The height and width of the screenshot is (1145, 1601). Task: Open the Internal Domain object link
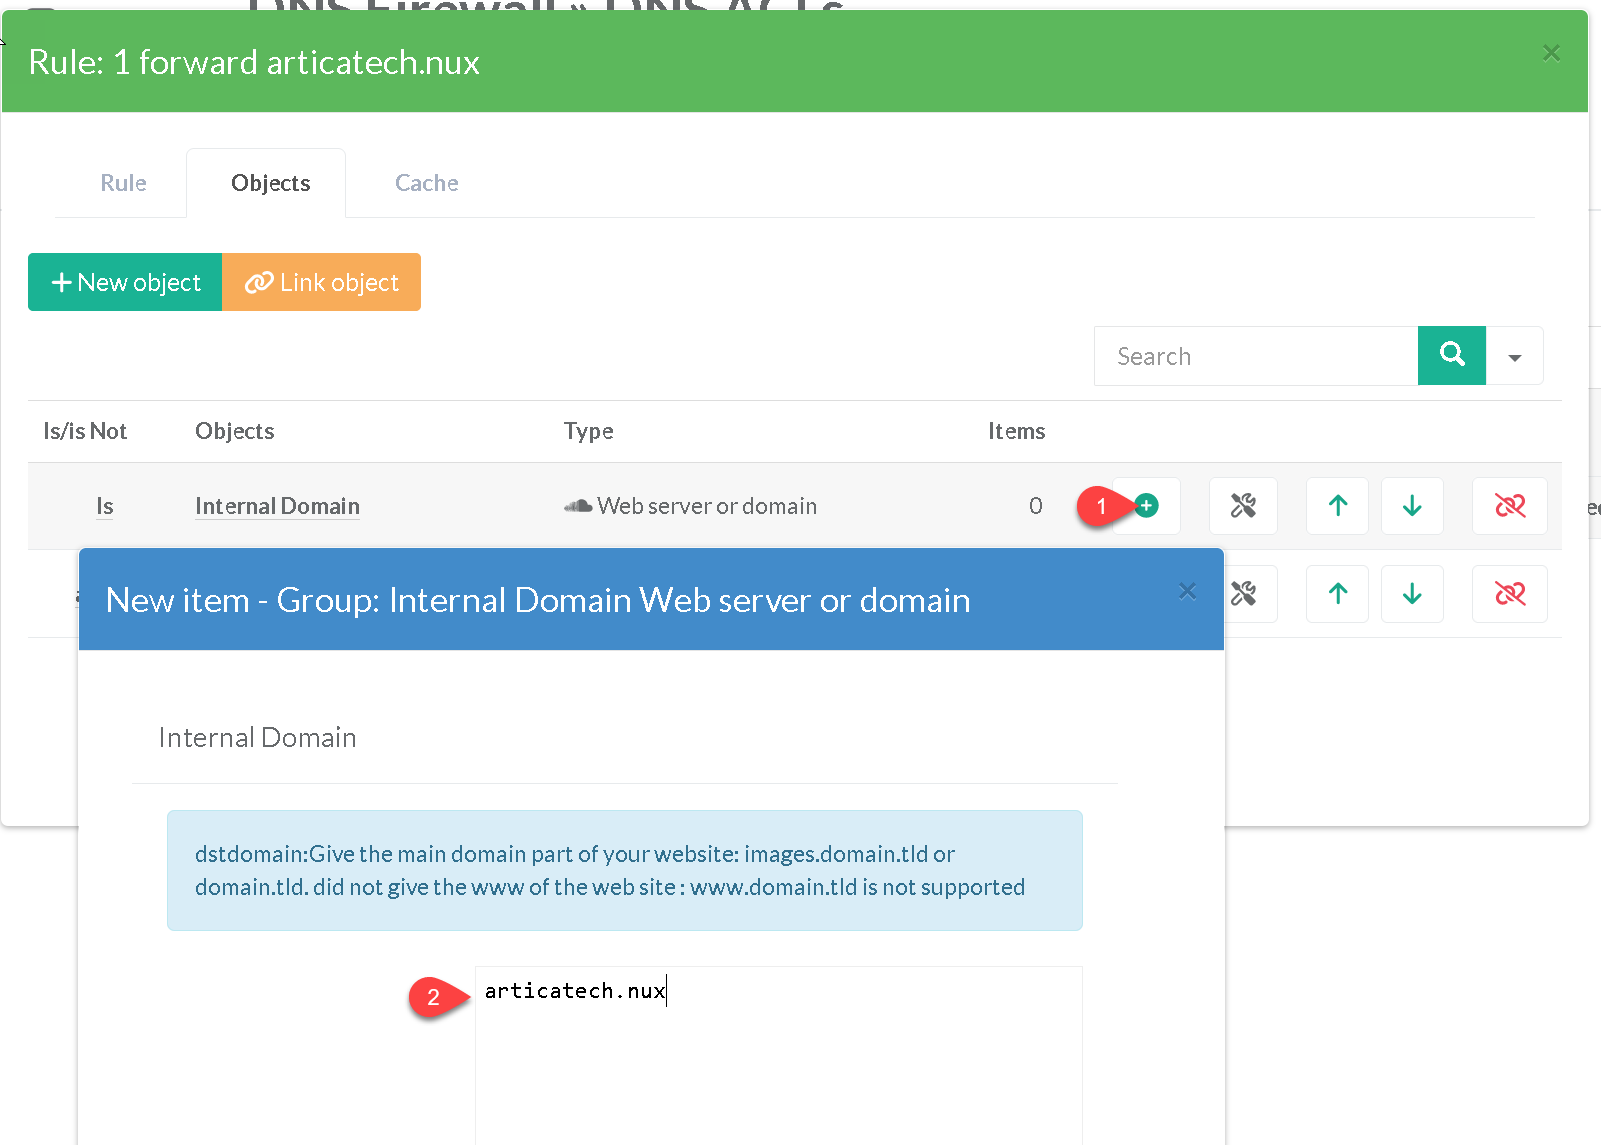(x=277, y=506)
